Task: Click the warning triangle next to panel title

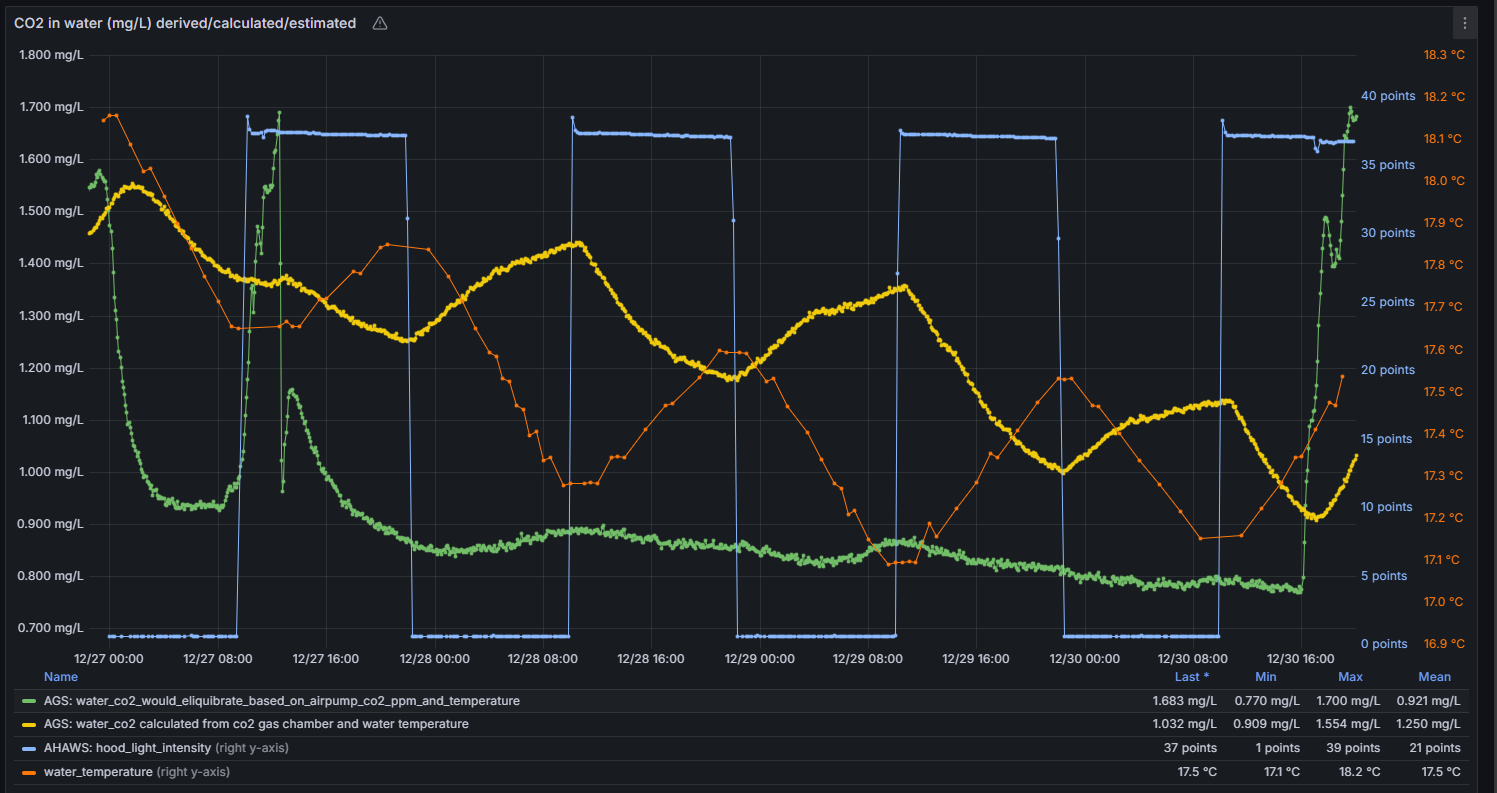Action: (x=380, y=23)
